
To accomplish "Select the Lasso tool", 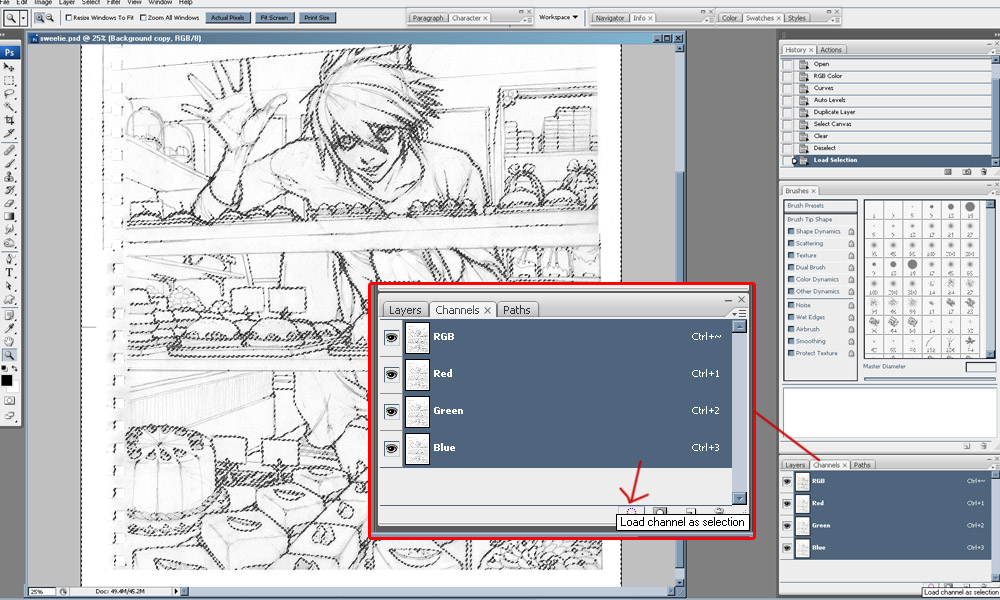I will coord(9,94).
